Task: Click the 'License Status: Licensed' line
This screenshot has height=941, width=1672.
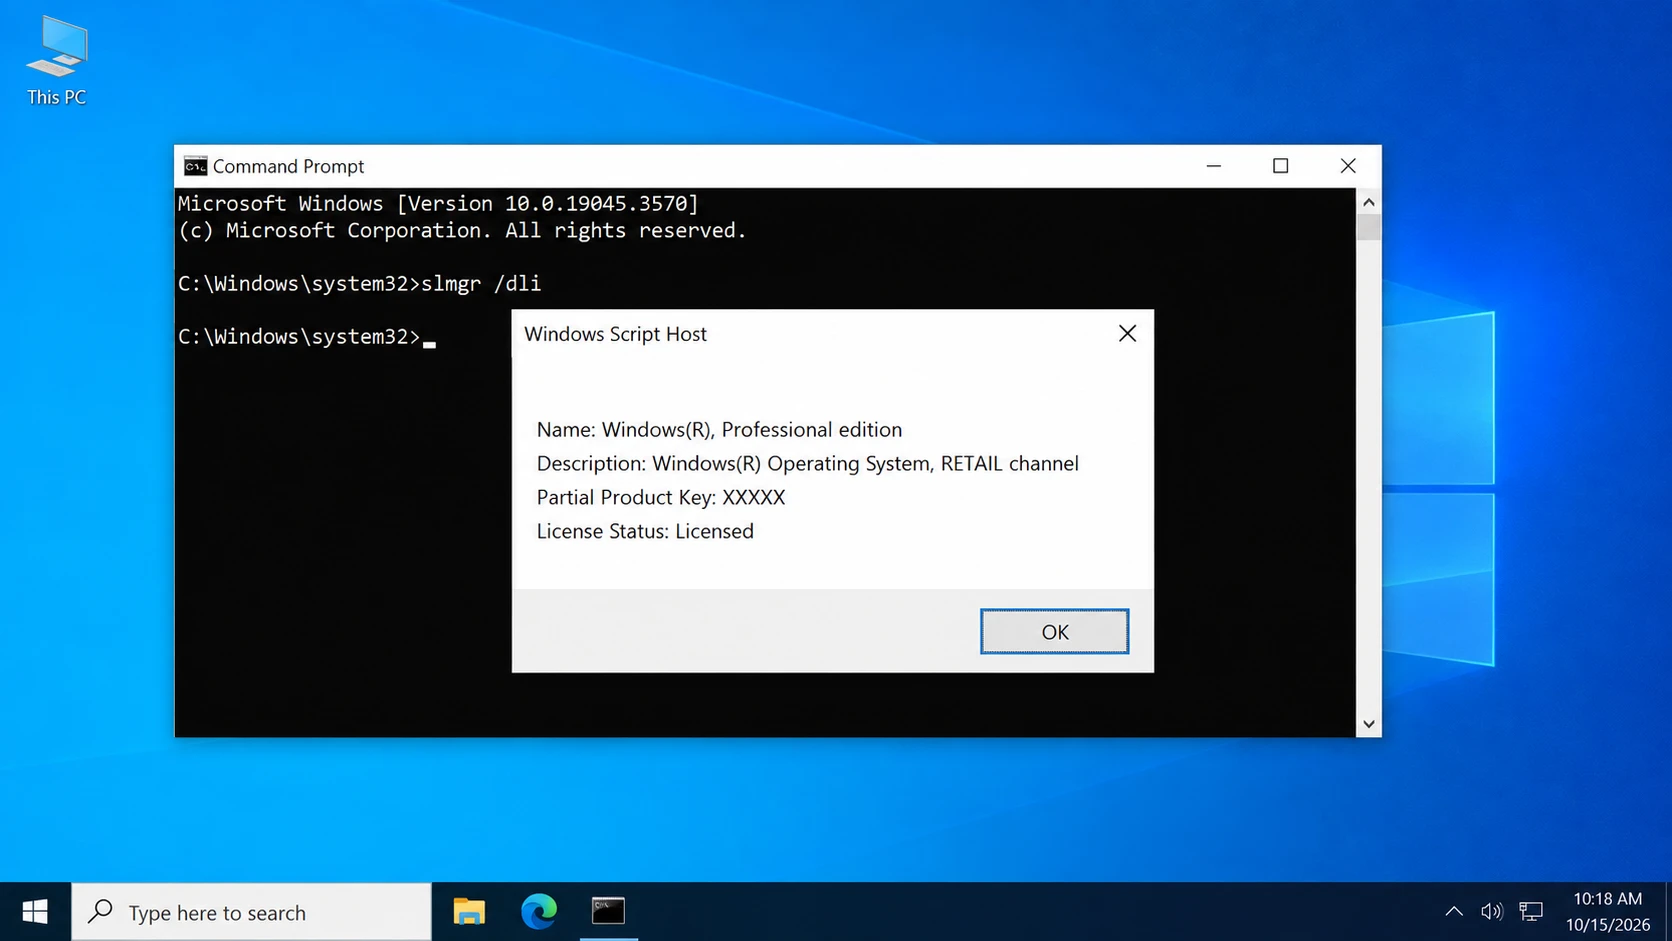Action: click(x=645, y=531)
